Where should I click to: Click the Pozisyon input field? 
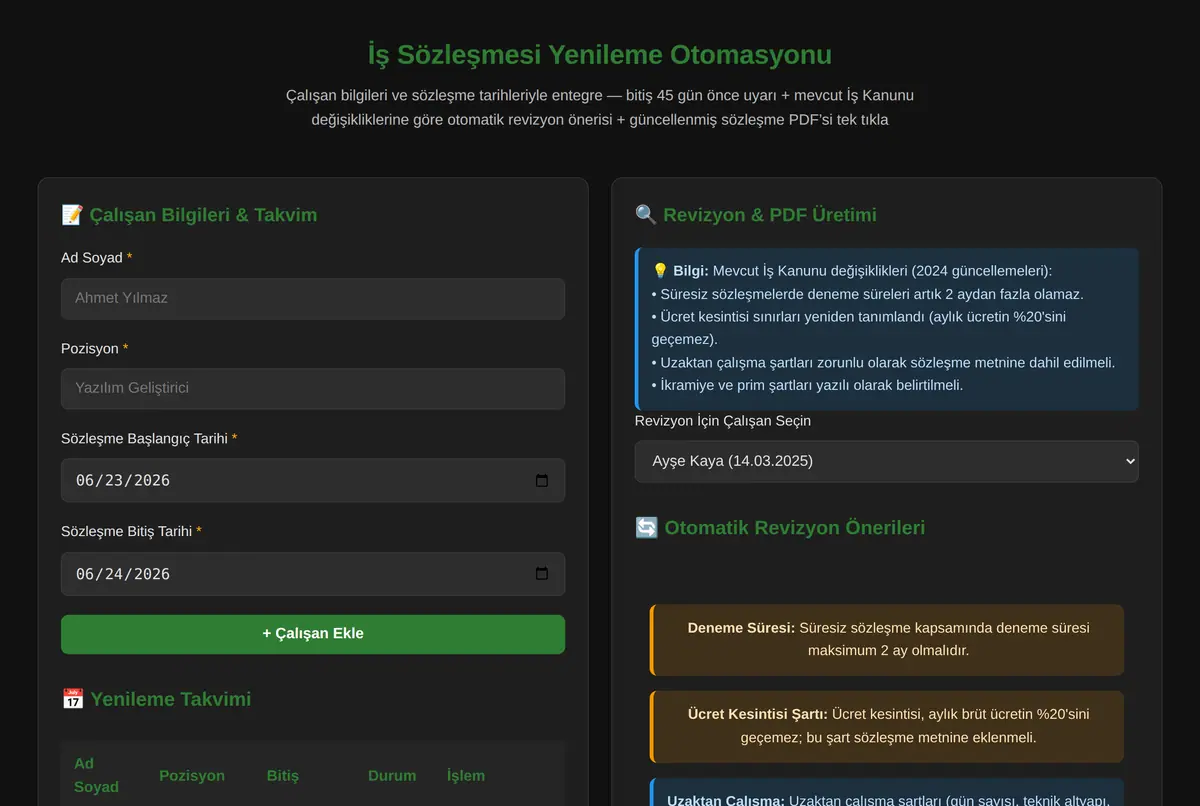click(x=313, y=388)
